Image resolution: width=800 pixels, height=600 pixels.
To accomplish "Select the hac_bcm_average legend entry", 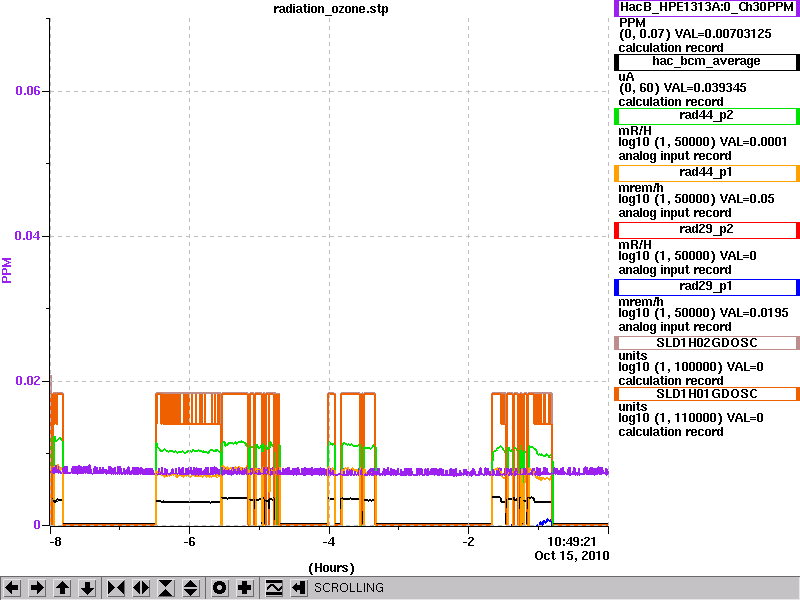I will coord(707,62).
